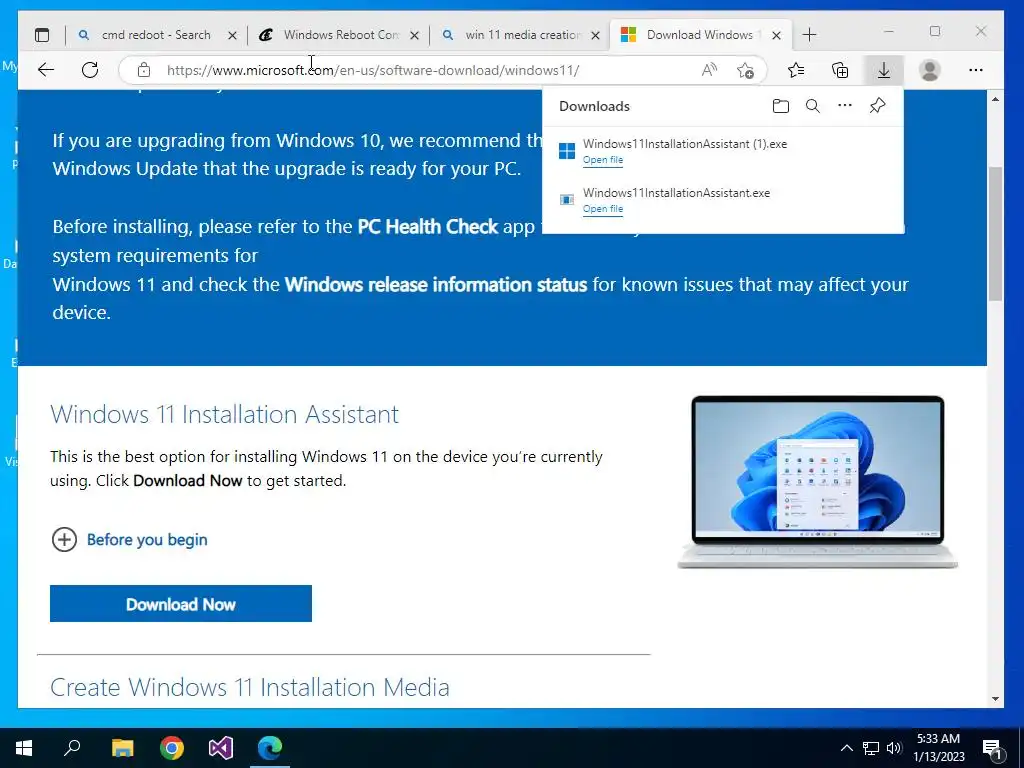Click the Download Now button
Image resolution: width=1024 pixels, height=768 pixels.
click(181, 603)
